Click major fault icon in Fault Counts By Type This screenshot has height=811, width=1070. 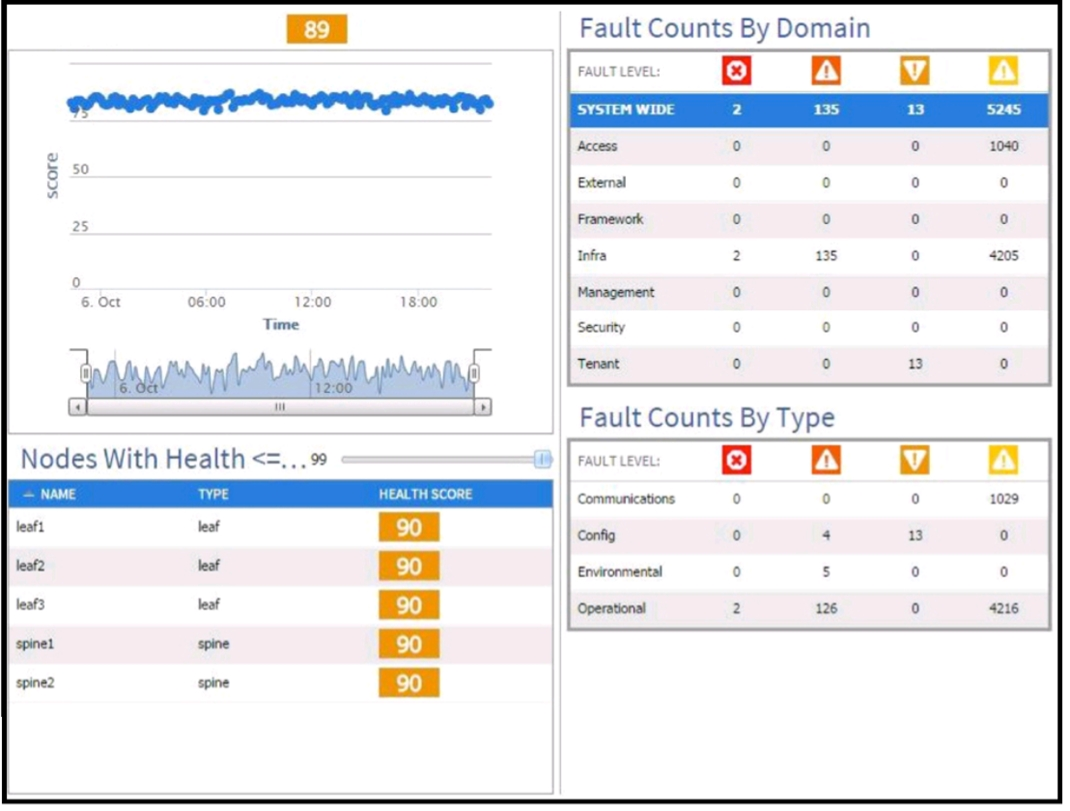826,460
